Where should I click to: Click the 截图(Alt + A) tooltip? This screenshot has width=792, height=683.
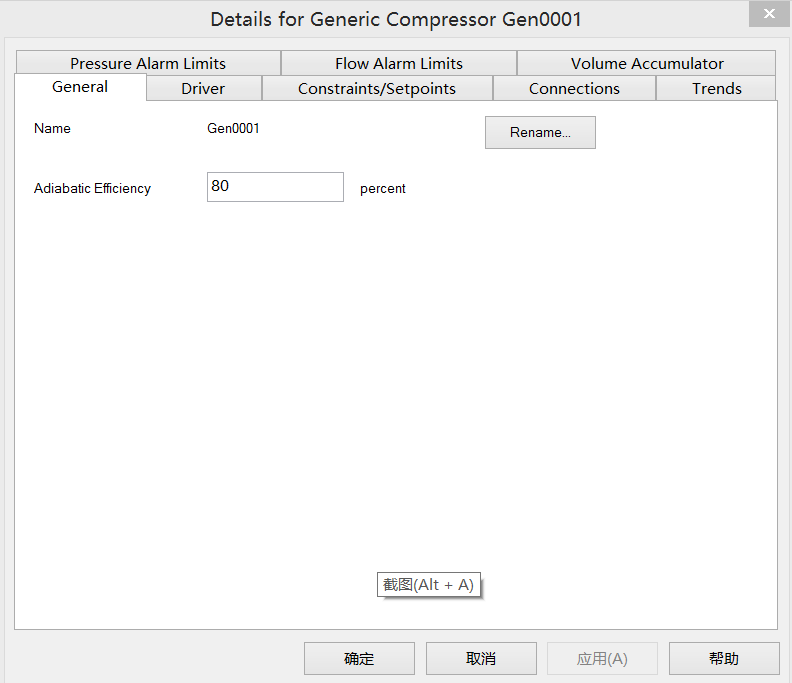pyautogui.click(x=429, y=585)
